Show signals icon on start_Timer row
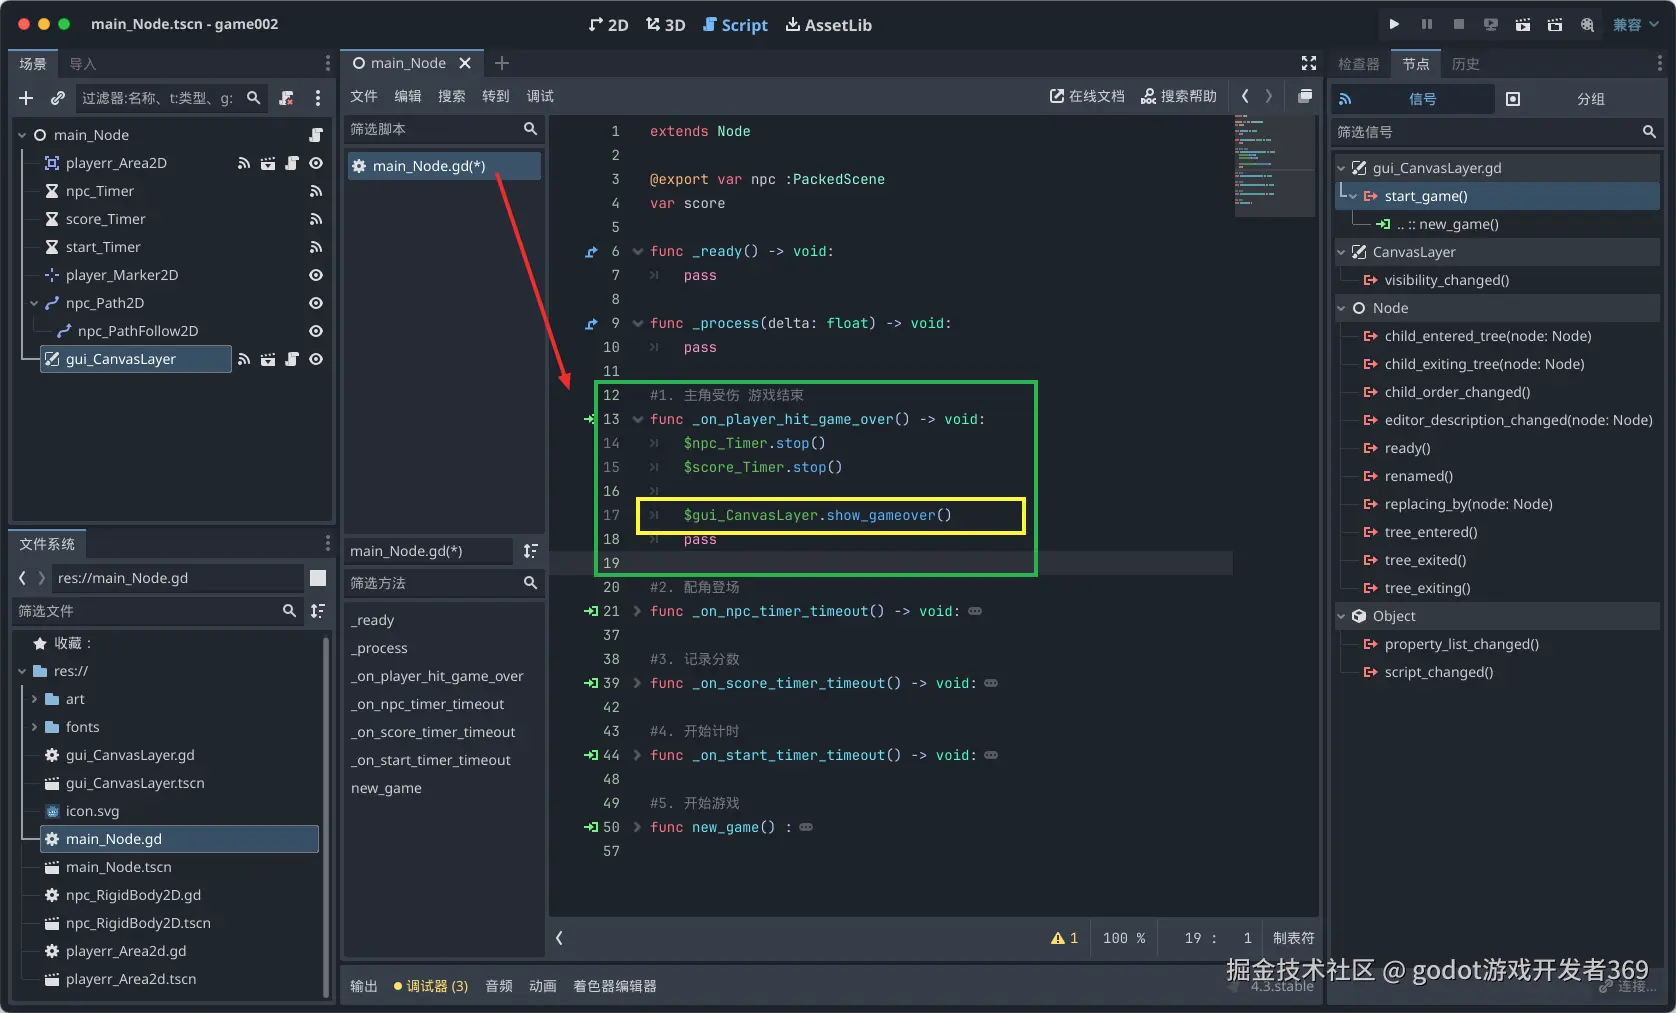1676x1013 pixels. (x=316, y=247)
